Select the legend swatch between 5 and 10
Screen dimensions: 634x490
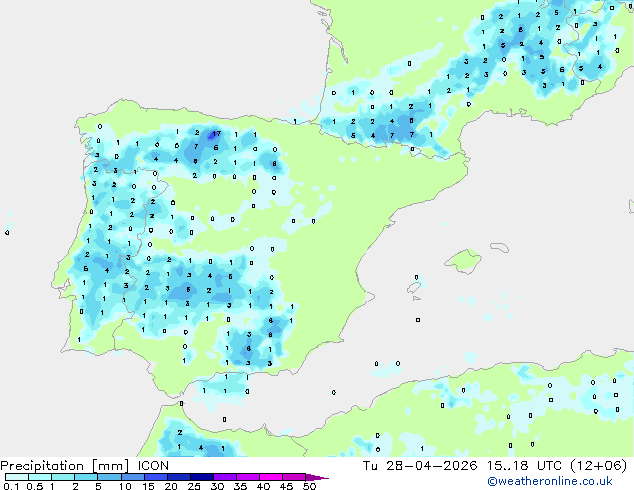110,477
